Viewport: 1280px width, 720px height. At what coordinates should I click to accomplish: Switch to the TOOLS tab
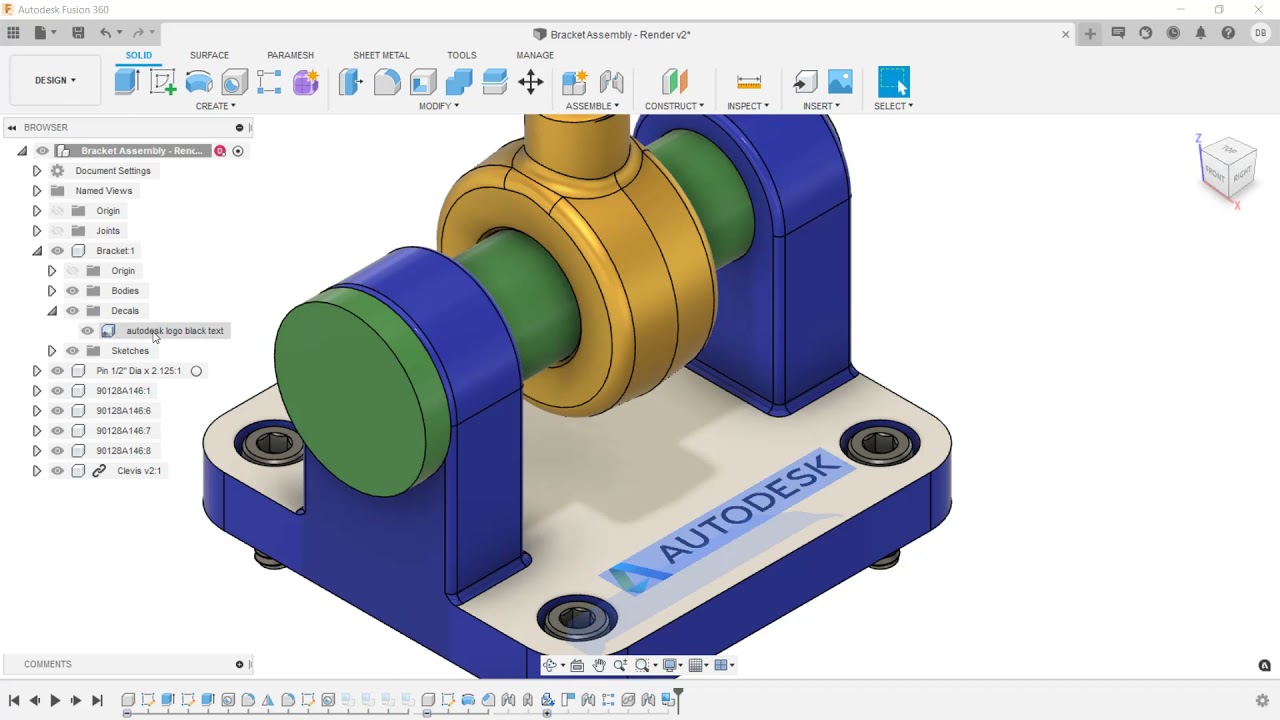coord(461,55)
